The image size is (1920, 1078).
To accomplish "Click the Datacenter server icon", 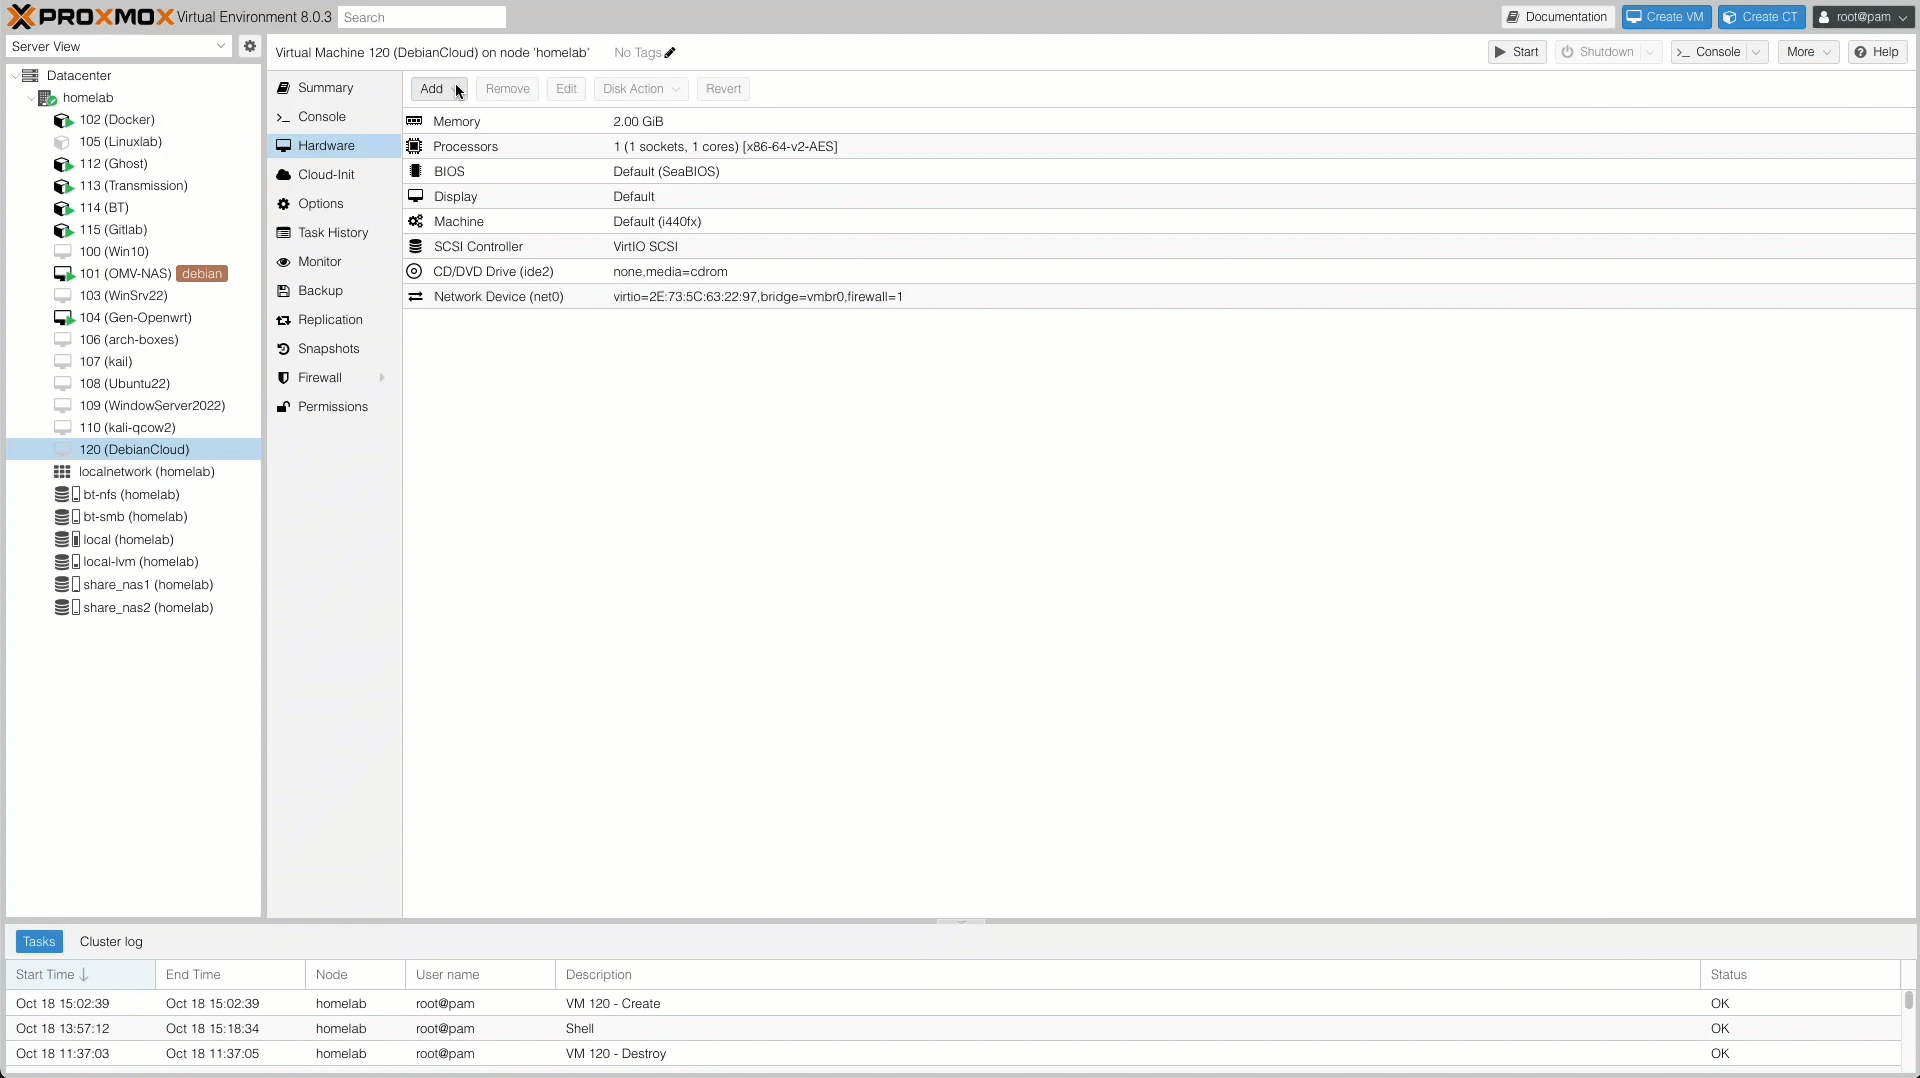I will [x=30, y=76].
